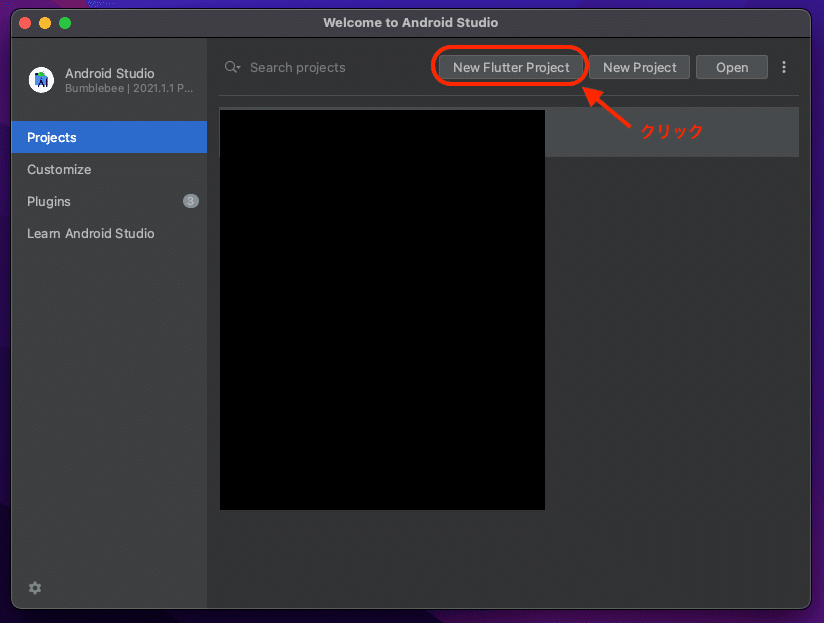Viewport: 824px width, 623px height.
Task: Click the Android Studio title label
Action: coord(109,73)
